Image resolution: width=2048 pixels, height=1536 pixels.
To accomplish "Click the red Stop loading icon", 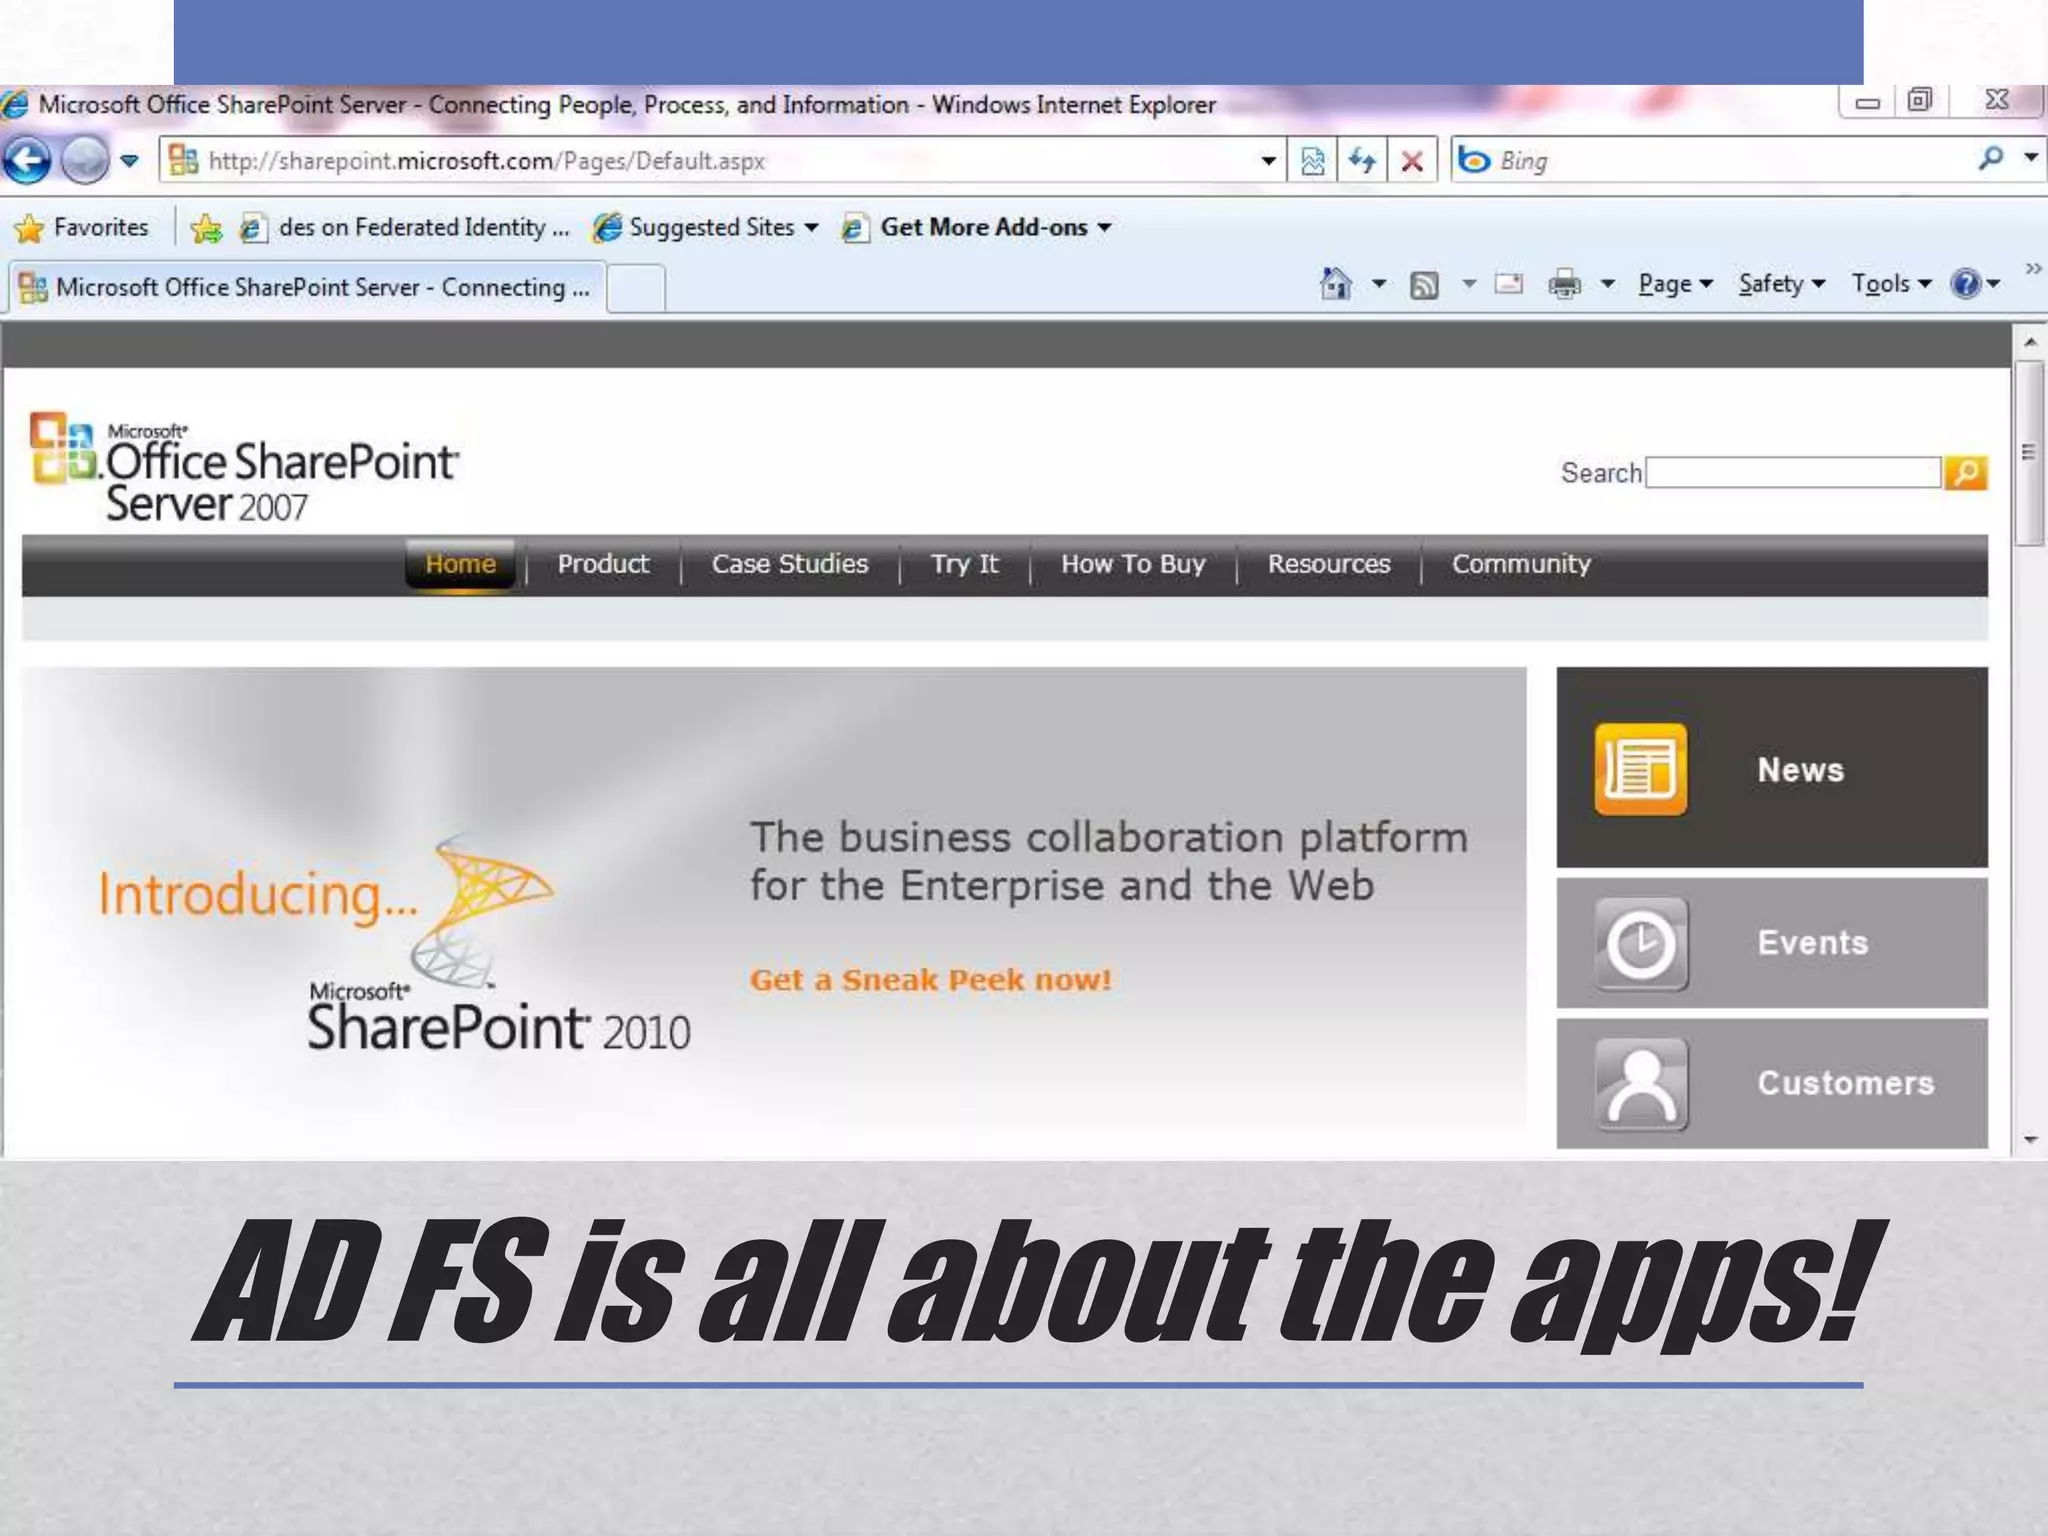I will coord(1412,161).
